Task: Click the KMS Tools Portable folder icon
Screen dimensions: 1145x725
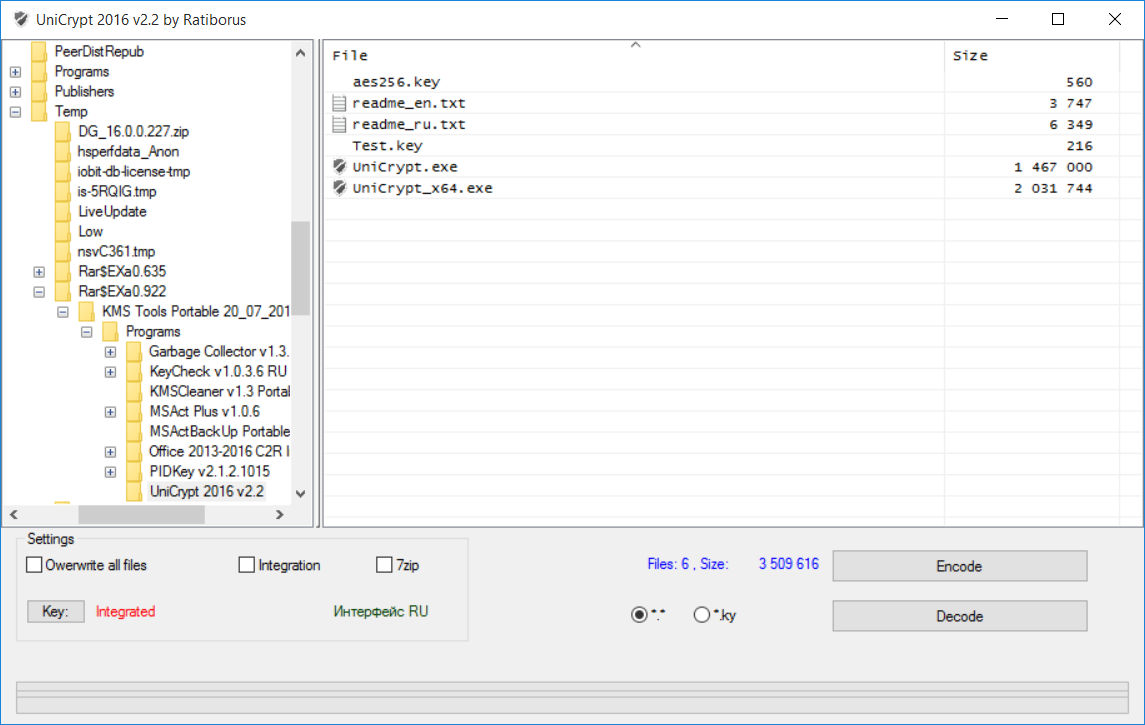Action: [x=87, y=311]
